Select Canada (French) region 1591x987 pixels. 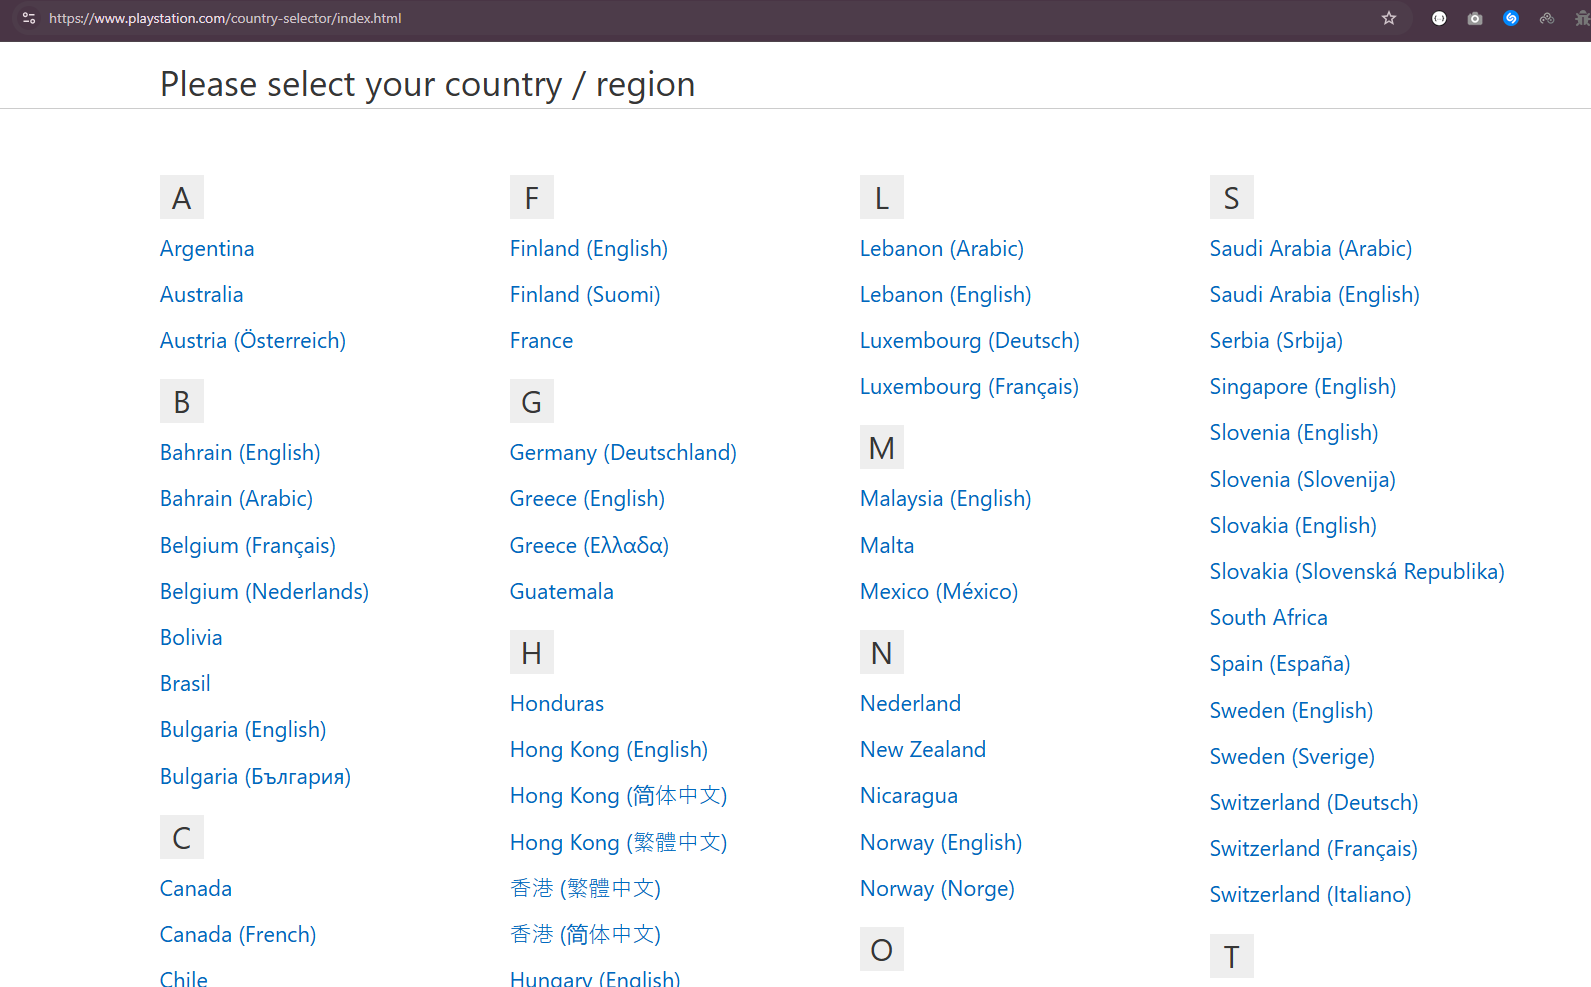[238, 935]
